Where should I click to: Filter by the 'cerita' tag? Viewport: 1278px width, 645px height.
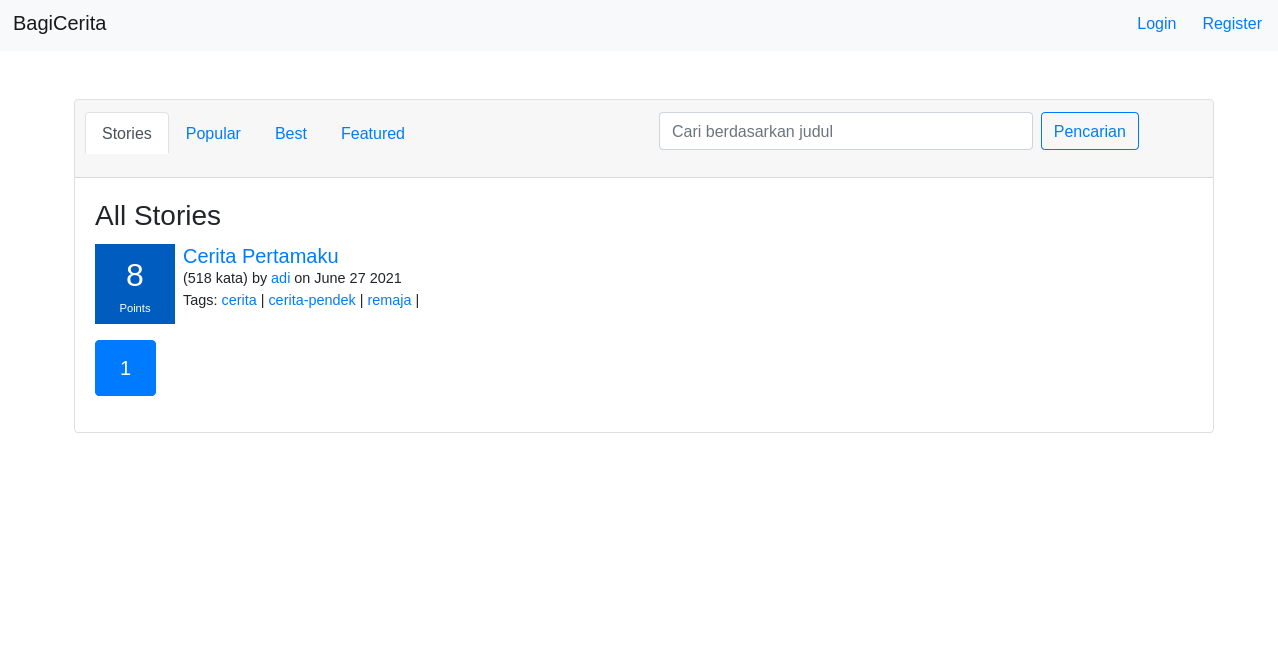tap(239, 300)
